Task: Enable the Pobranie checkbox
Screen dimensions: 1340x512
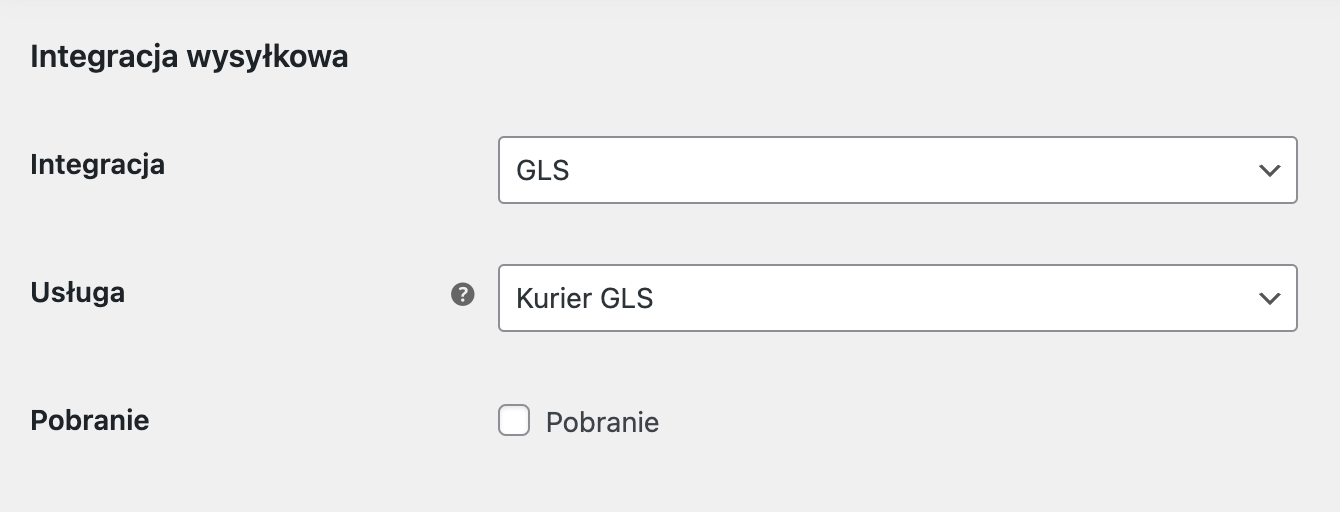Action: (514, 420)
